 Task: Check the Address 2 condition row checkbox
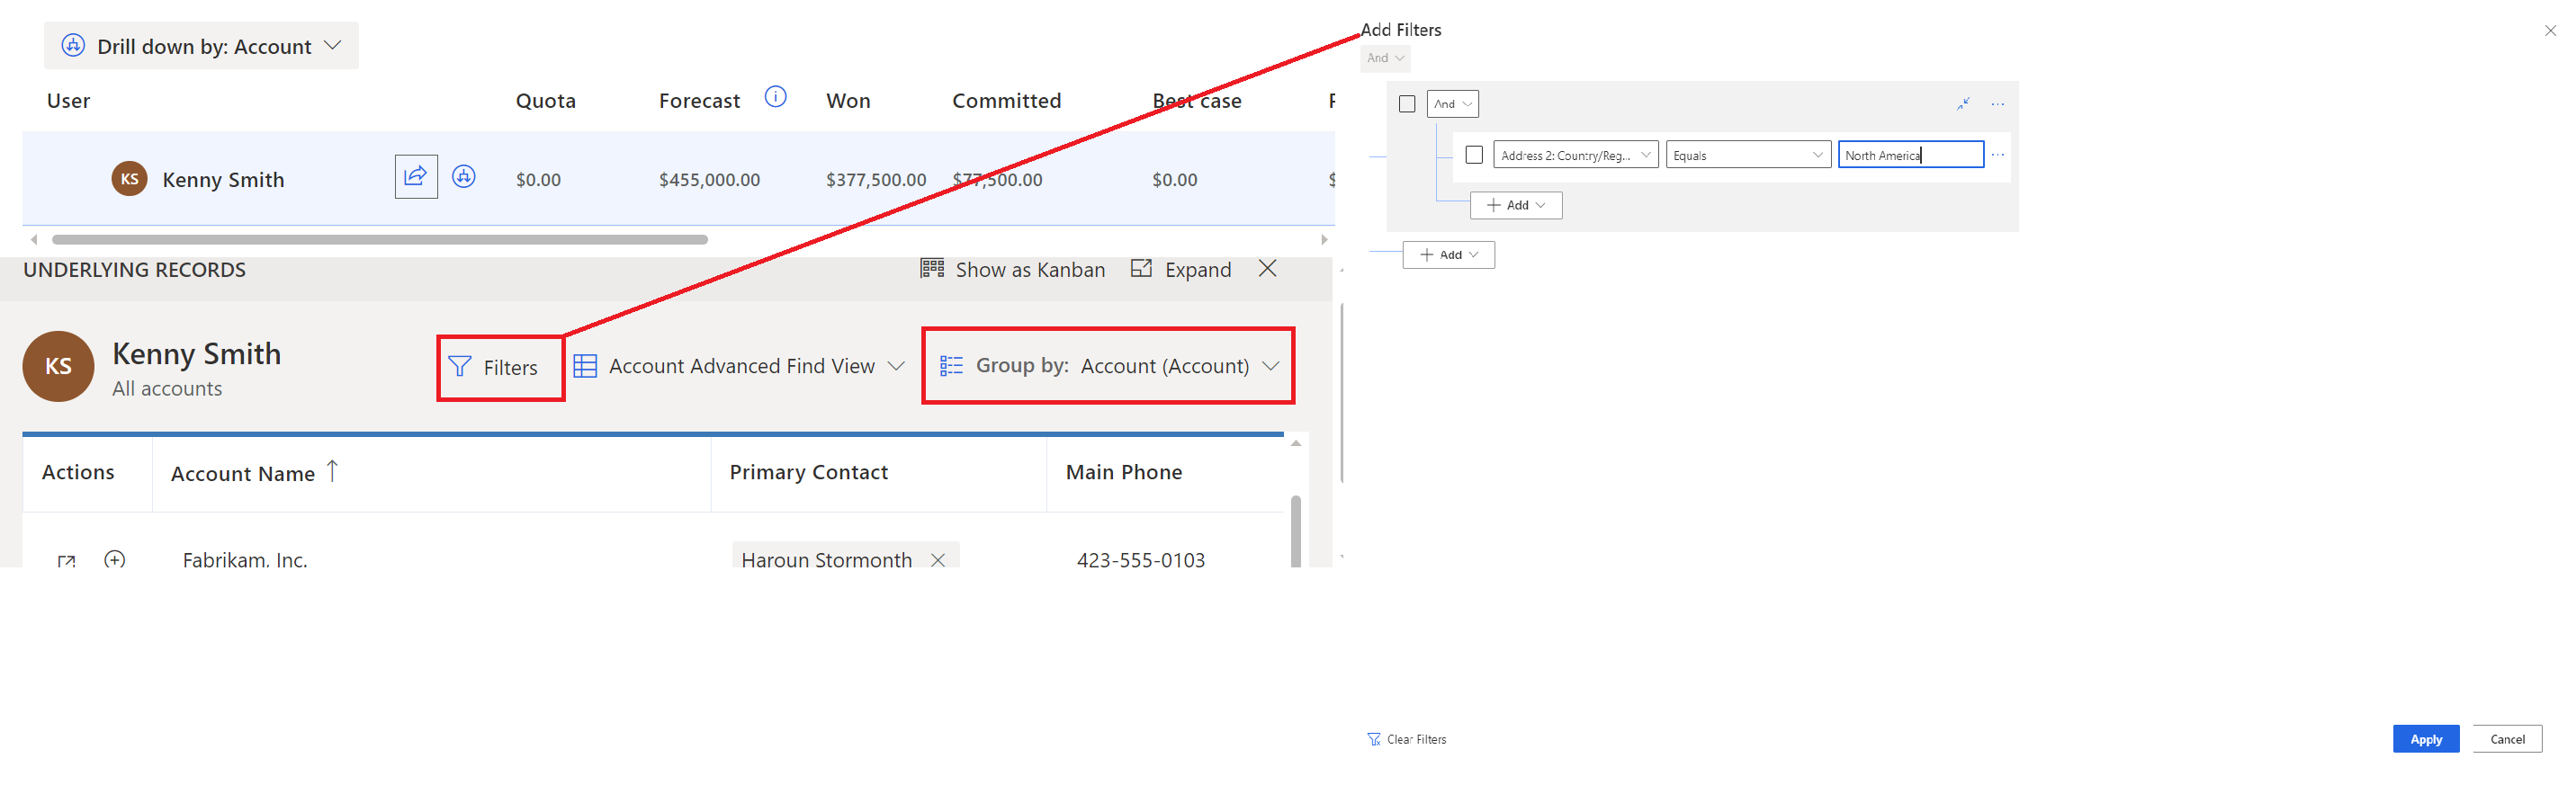tap(1474, 155)
